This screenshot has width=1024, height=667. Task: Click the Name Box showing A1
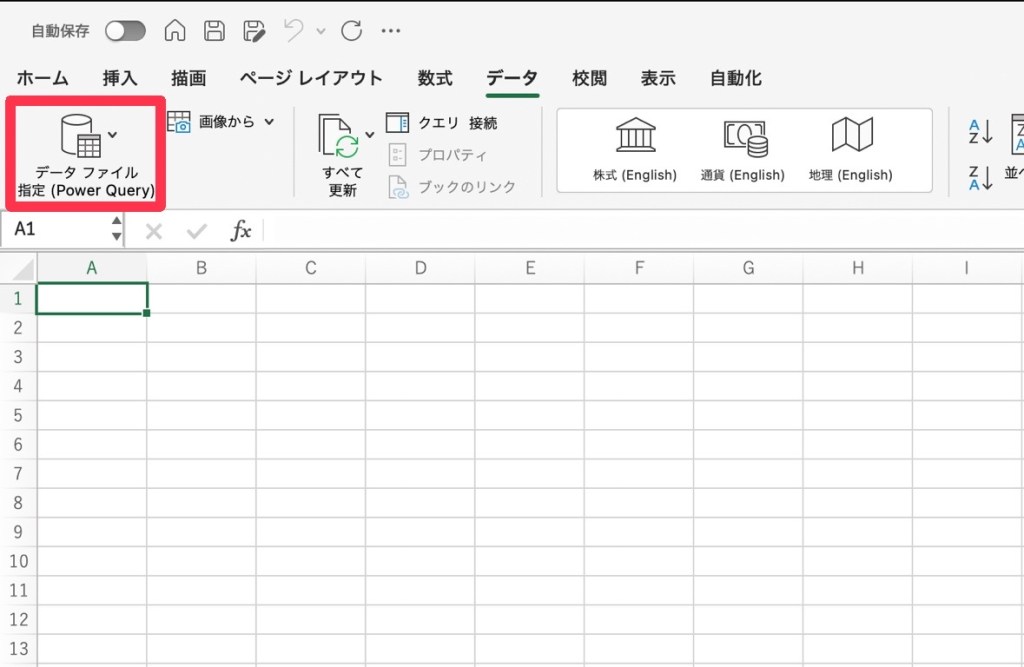[55, 230]
